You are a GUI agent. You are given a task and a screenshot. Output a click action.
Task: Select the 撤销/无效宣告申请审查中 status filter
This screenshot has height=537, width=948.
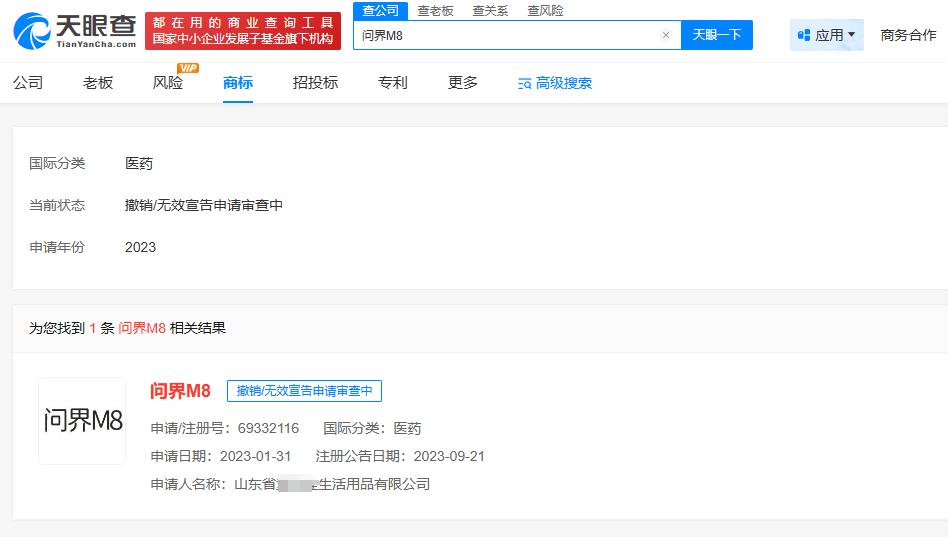(204, 205)
